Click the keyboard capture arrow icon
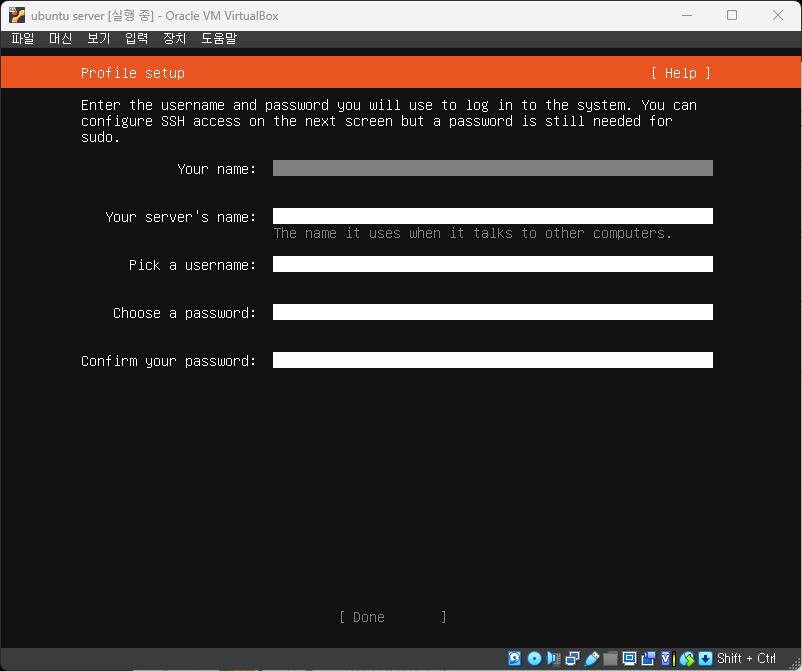The image size is (802, 671). pyautogui.click(x=705, y=658)
